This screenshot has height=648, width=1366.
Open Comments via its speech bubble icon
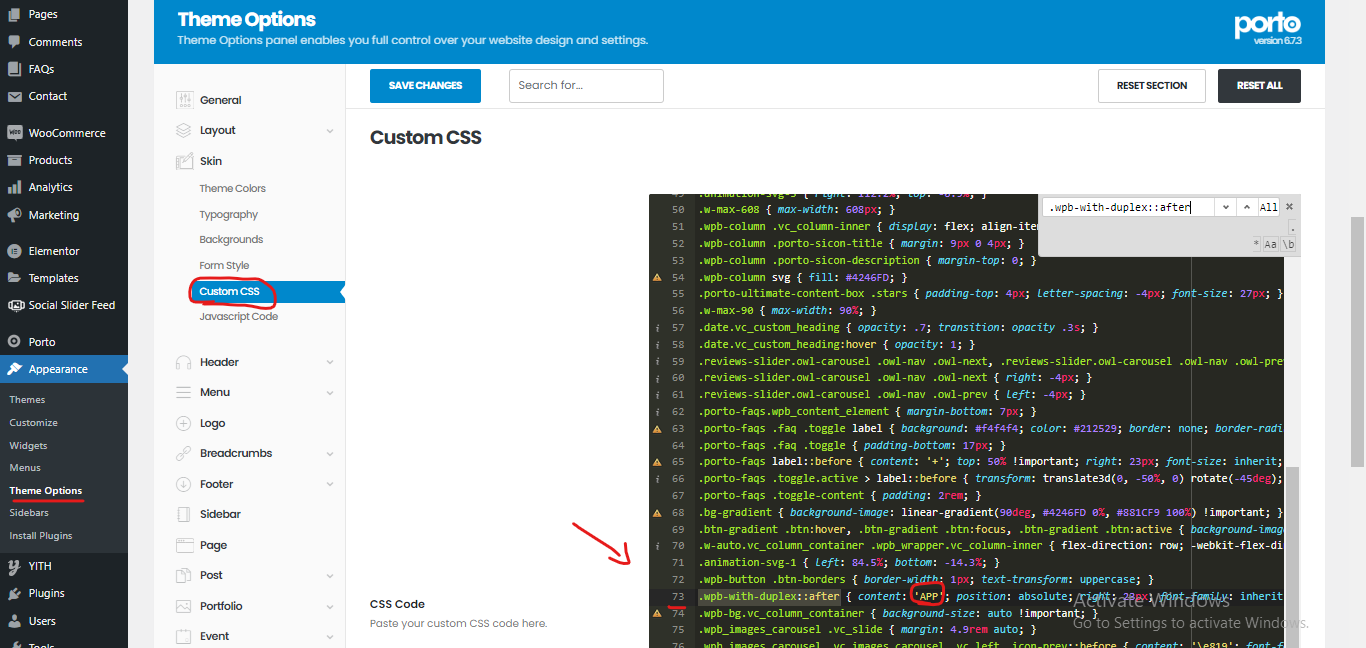(x=14, y=42)
